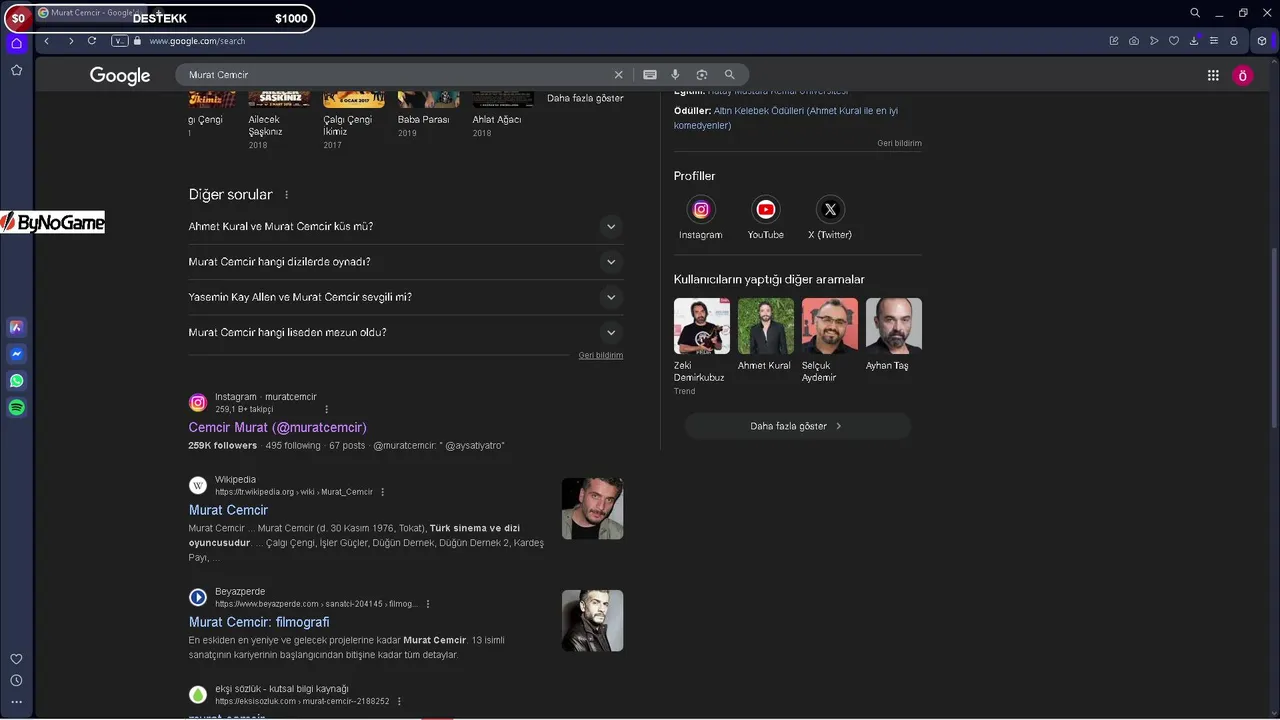The height and width of the screenshot is (720, 1280).
Task: Open Spotify from the sidebar
Action: pyautogui.click(x=16, y=408)
